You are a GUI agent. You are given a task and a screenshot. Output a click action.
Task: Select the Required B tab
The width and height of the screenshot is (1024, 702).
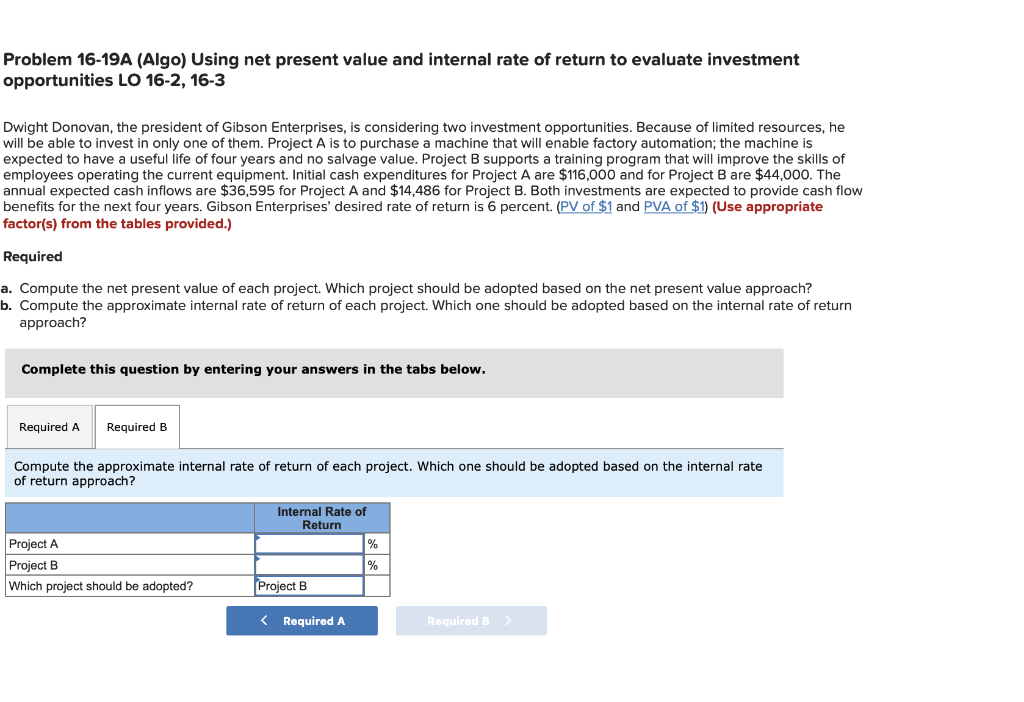(137, 426)
